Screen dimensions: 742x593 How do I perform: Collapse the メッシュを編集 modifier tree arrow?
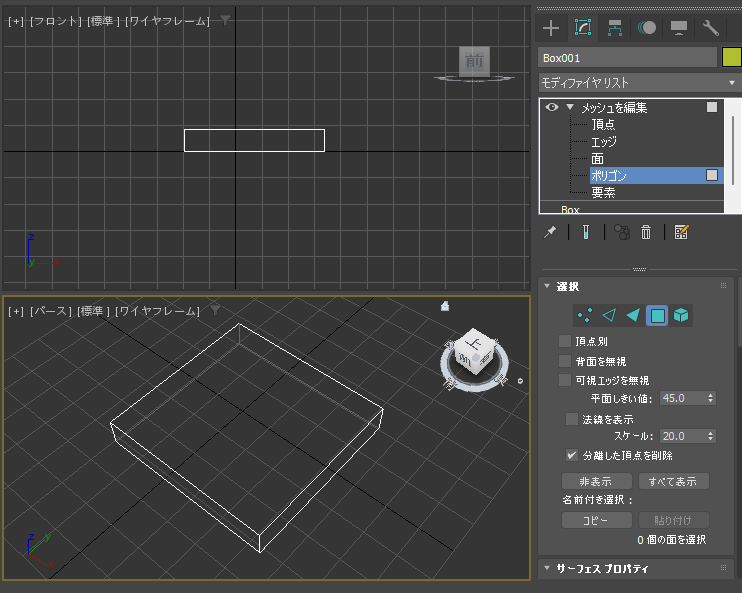[570, 107]
